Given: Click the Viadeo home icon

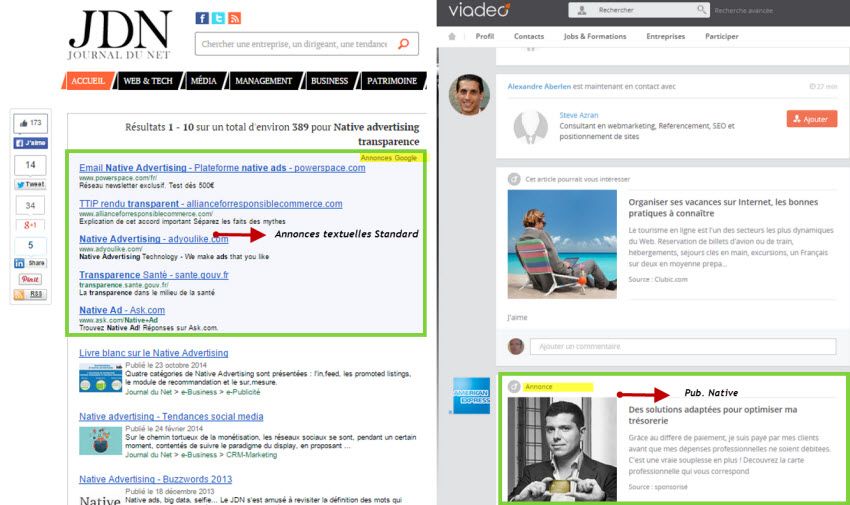Looking at the screenshot, I should click(452, 36).
